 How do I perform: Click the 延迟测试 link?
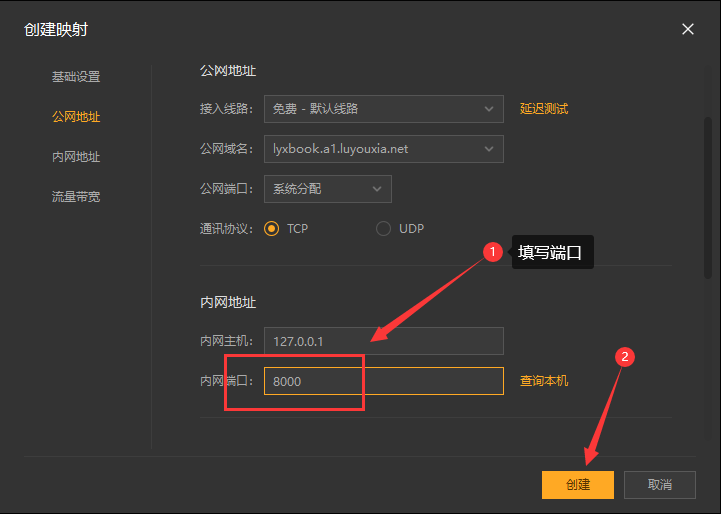pos(544,108)
